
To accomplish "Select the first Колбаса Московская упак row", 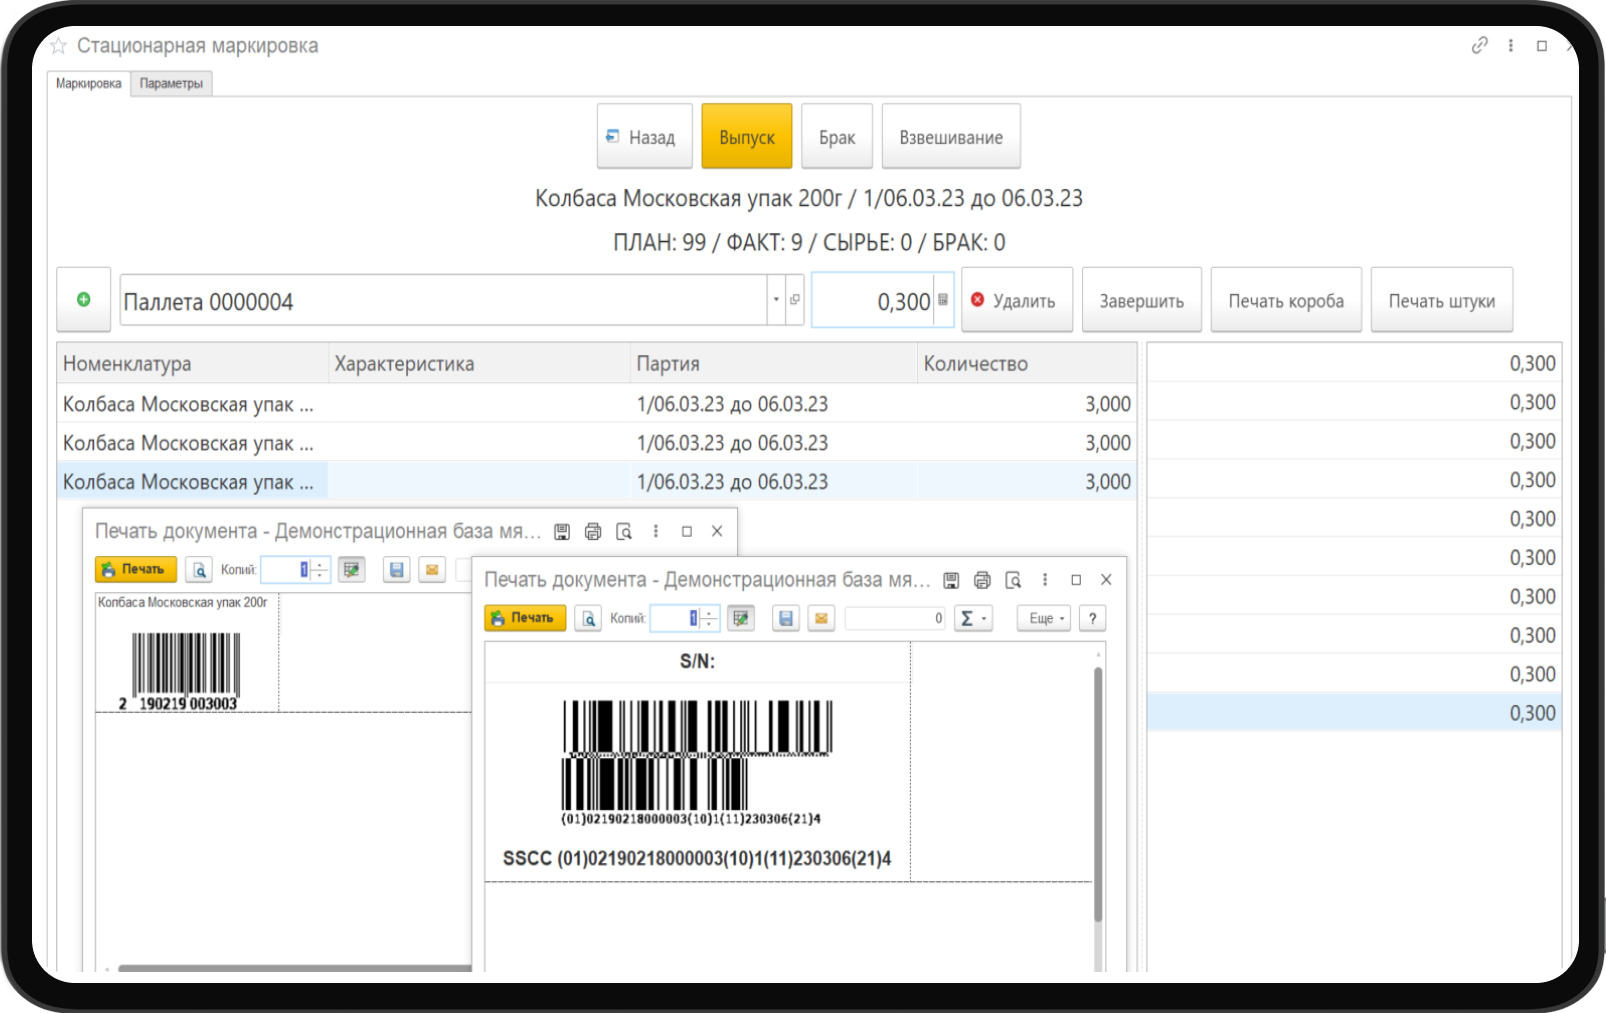I will click(597, 404).
